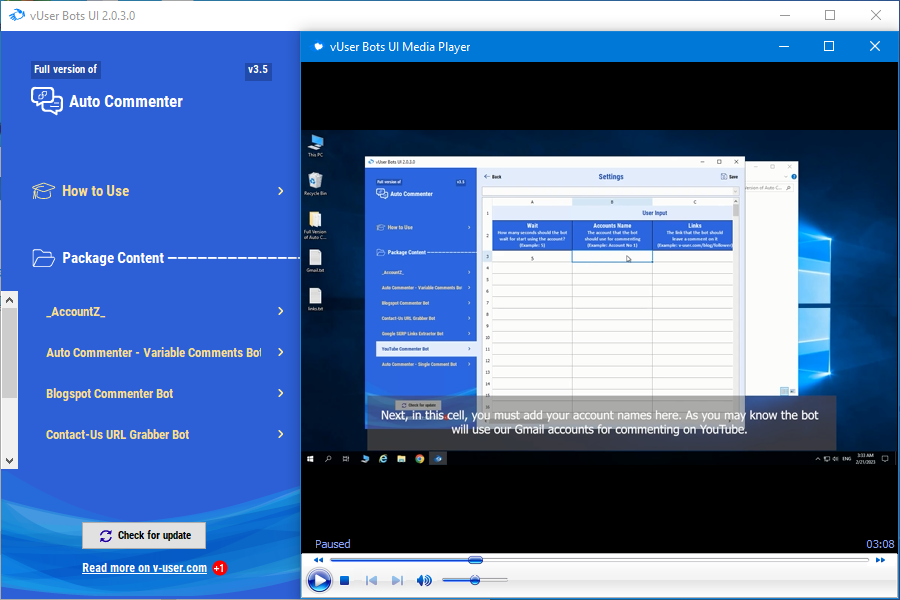The width and height of the screenshot is (900, 600).
Task: Expand Variable Comments Bot chevron
Action: [x=281, y=352]
